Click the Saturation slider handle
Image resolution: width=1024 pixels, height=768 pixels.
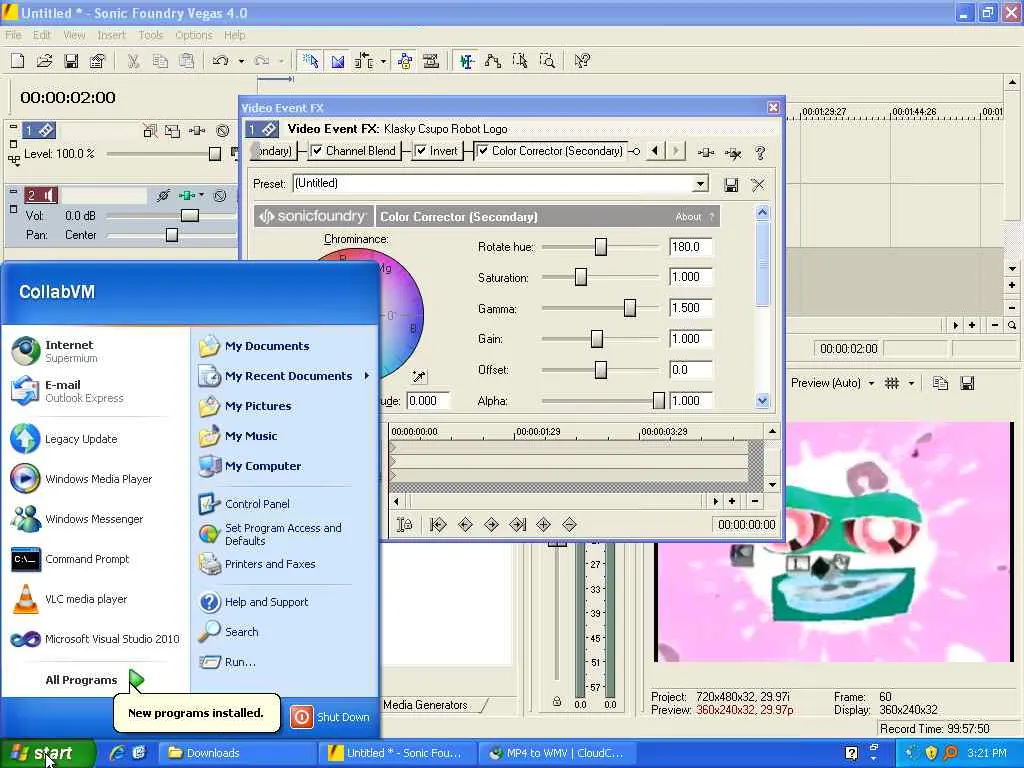(581, 277)
